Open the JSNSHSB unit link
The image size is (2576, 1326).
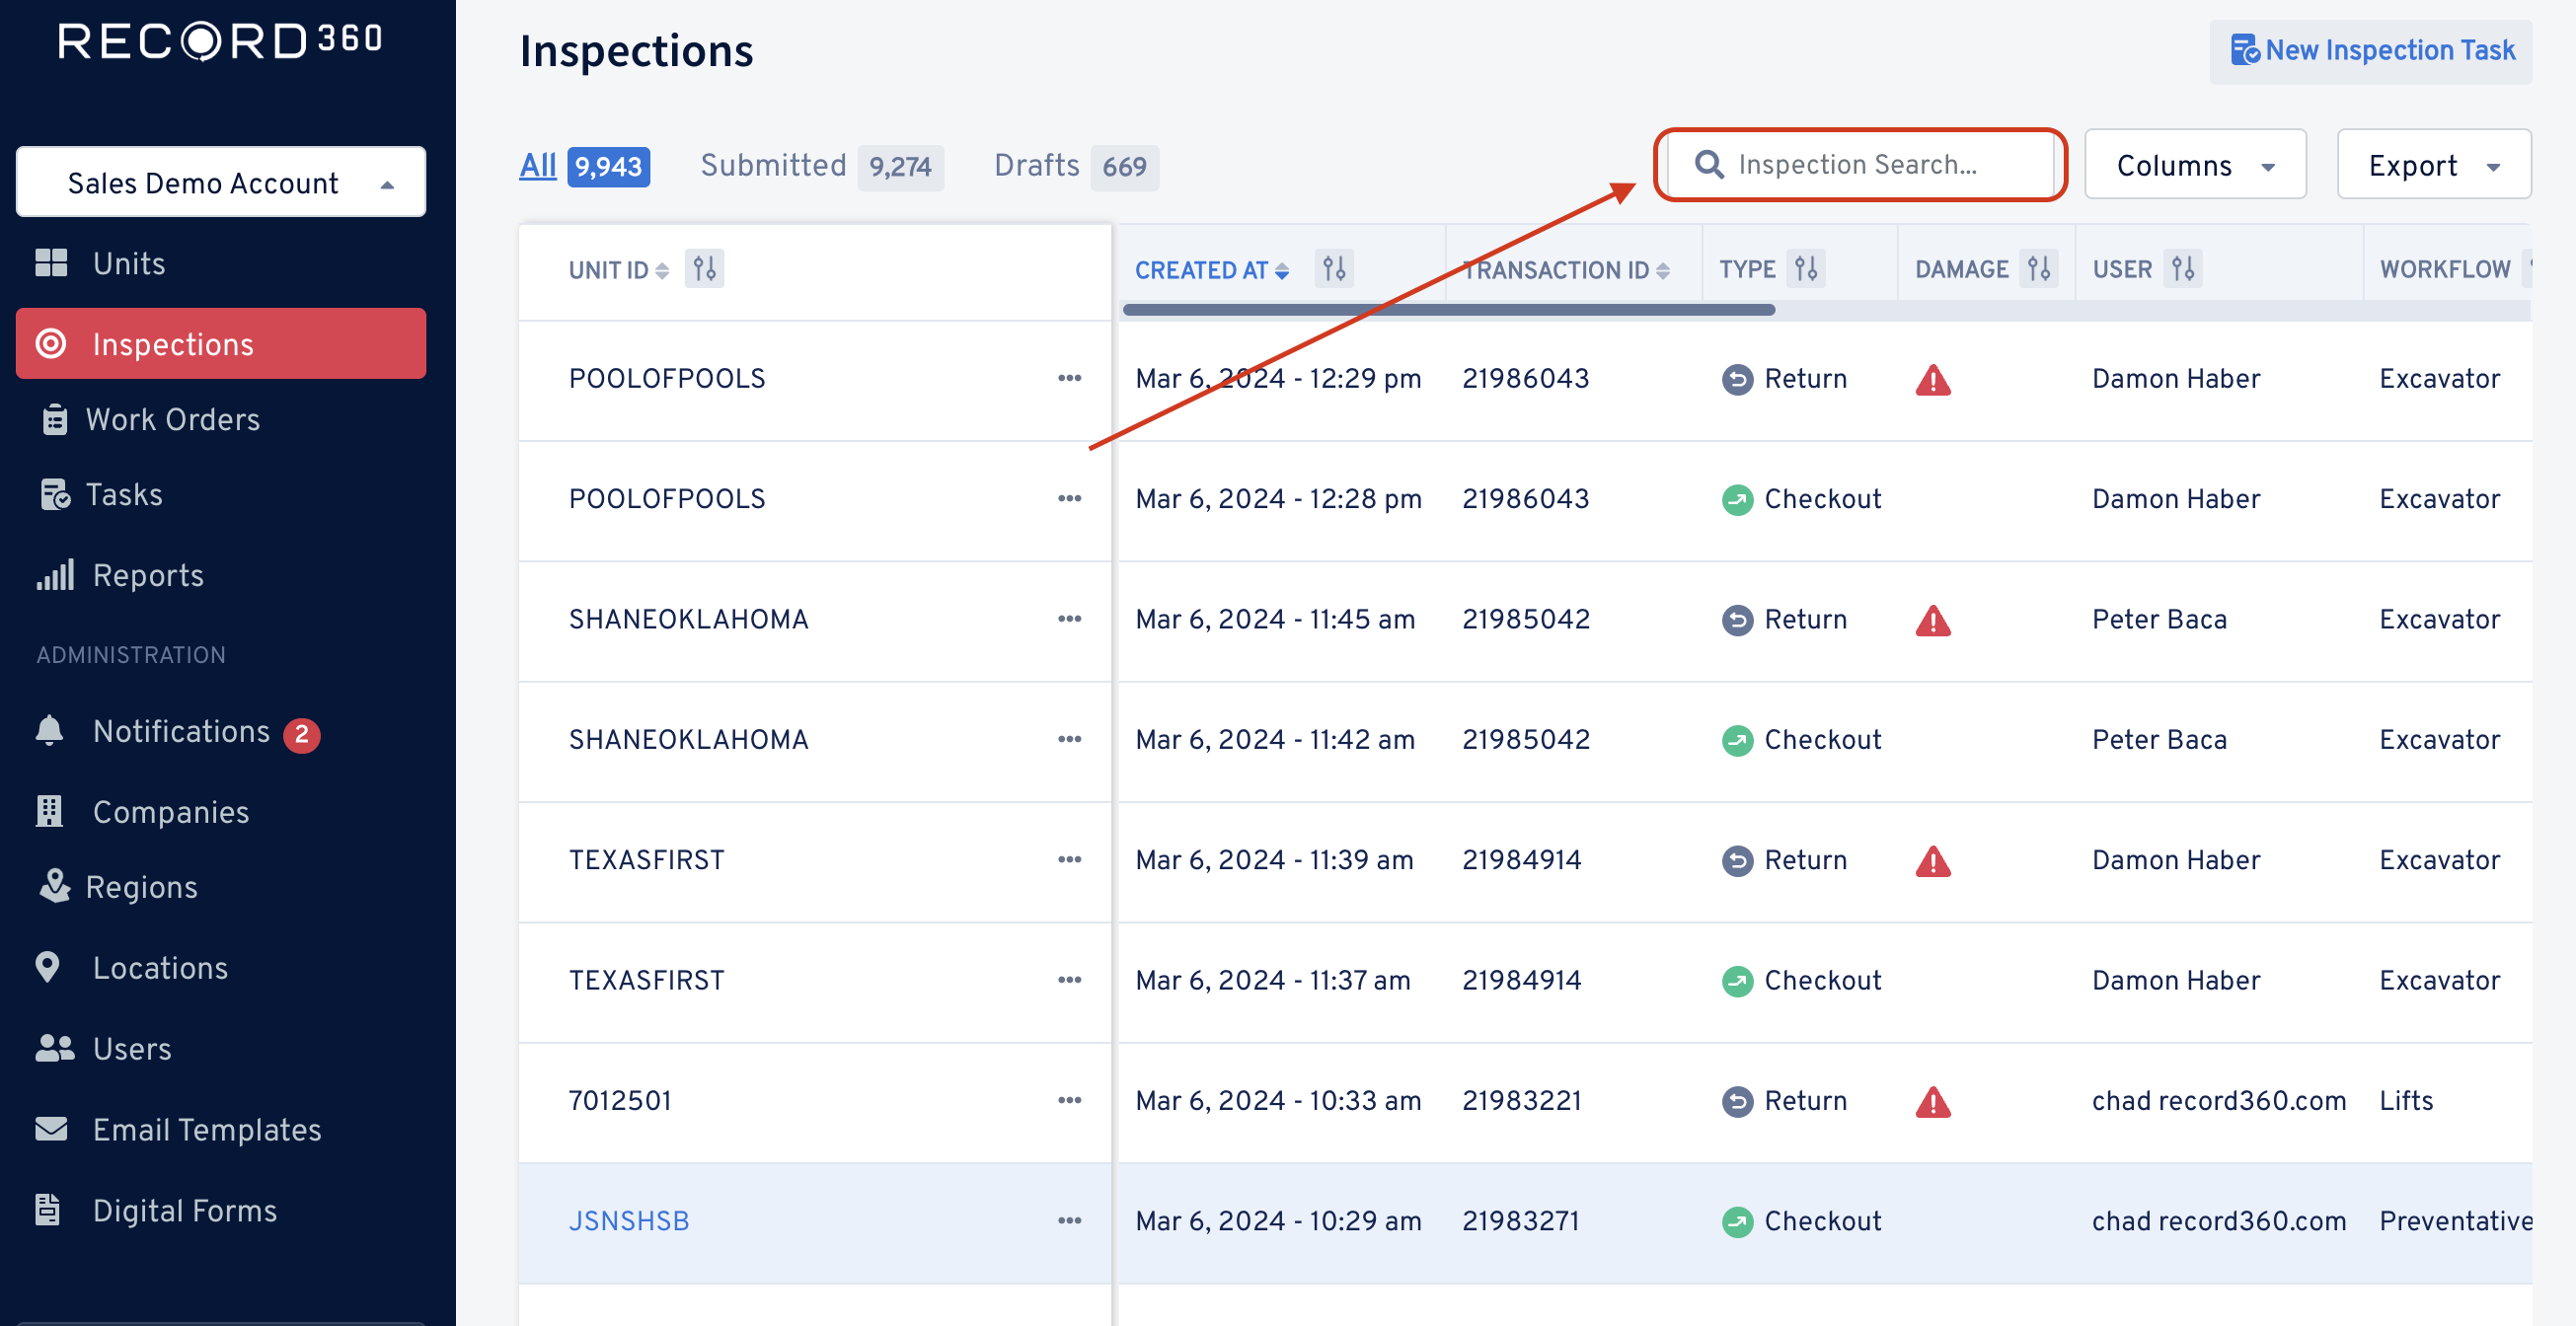[629, 1221]
